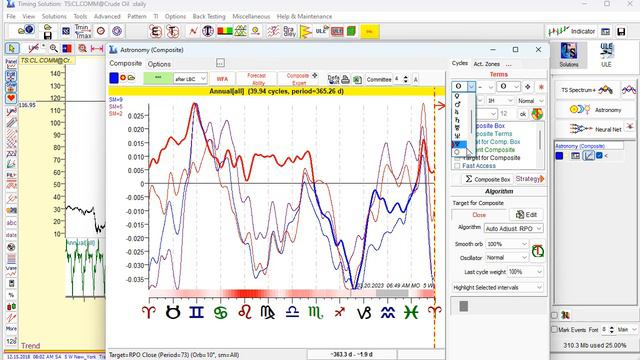This screenshot has width=640, height=360.
Task: Click the WFA button
Action: [x=222, y=79]
